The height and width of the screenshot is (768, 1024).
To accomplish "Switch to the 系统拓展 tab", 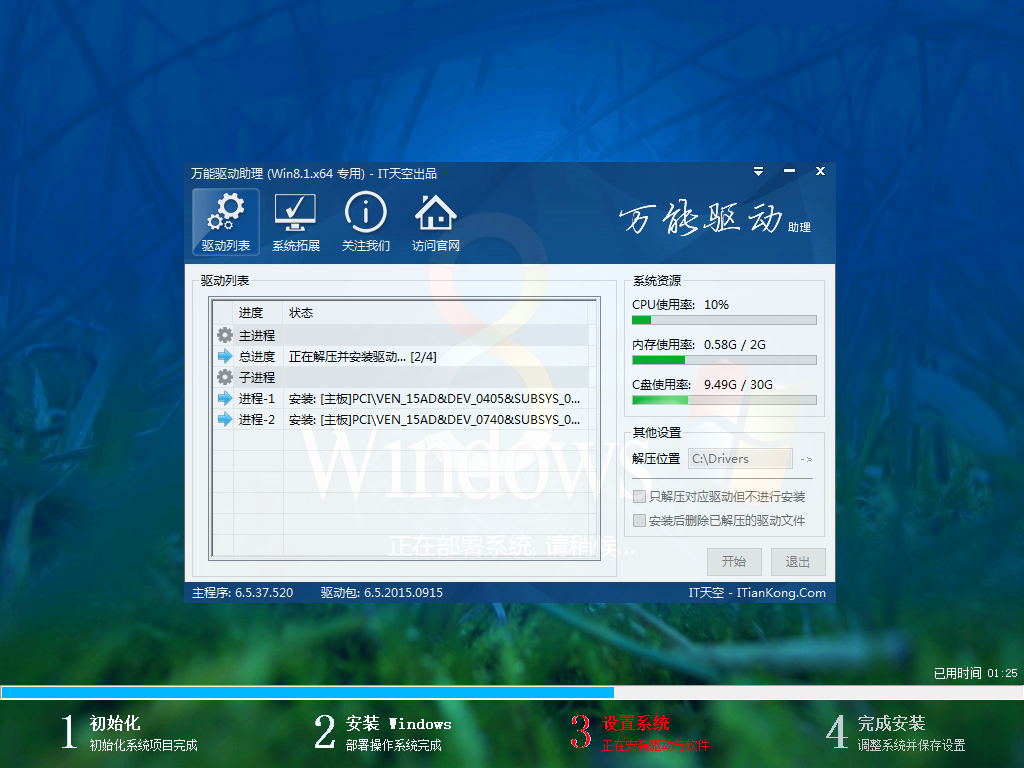I will coord(296,222).
